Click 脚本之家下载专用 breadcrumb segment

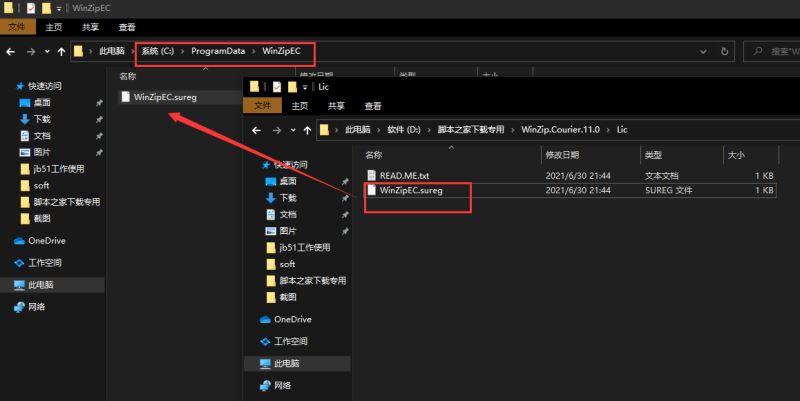[x=470, y=130]
